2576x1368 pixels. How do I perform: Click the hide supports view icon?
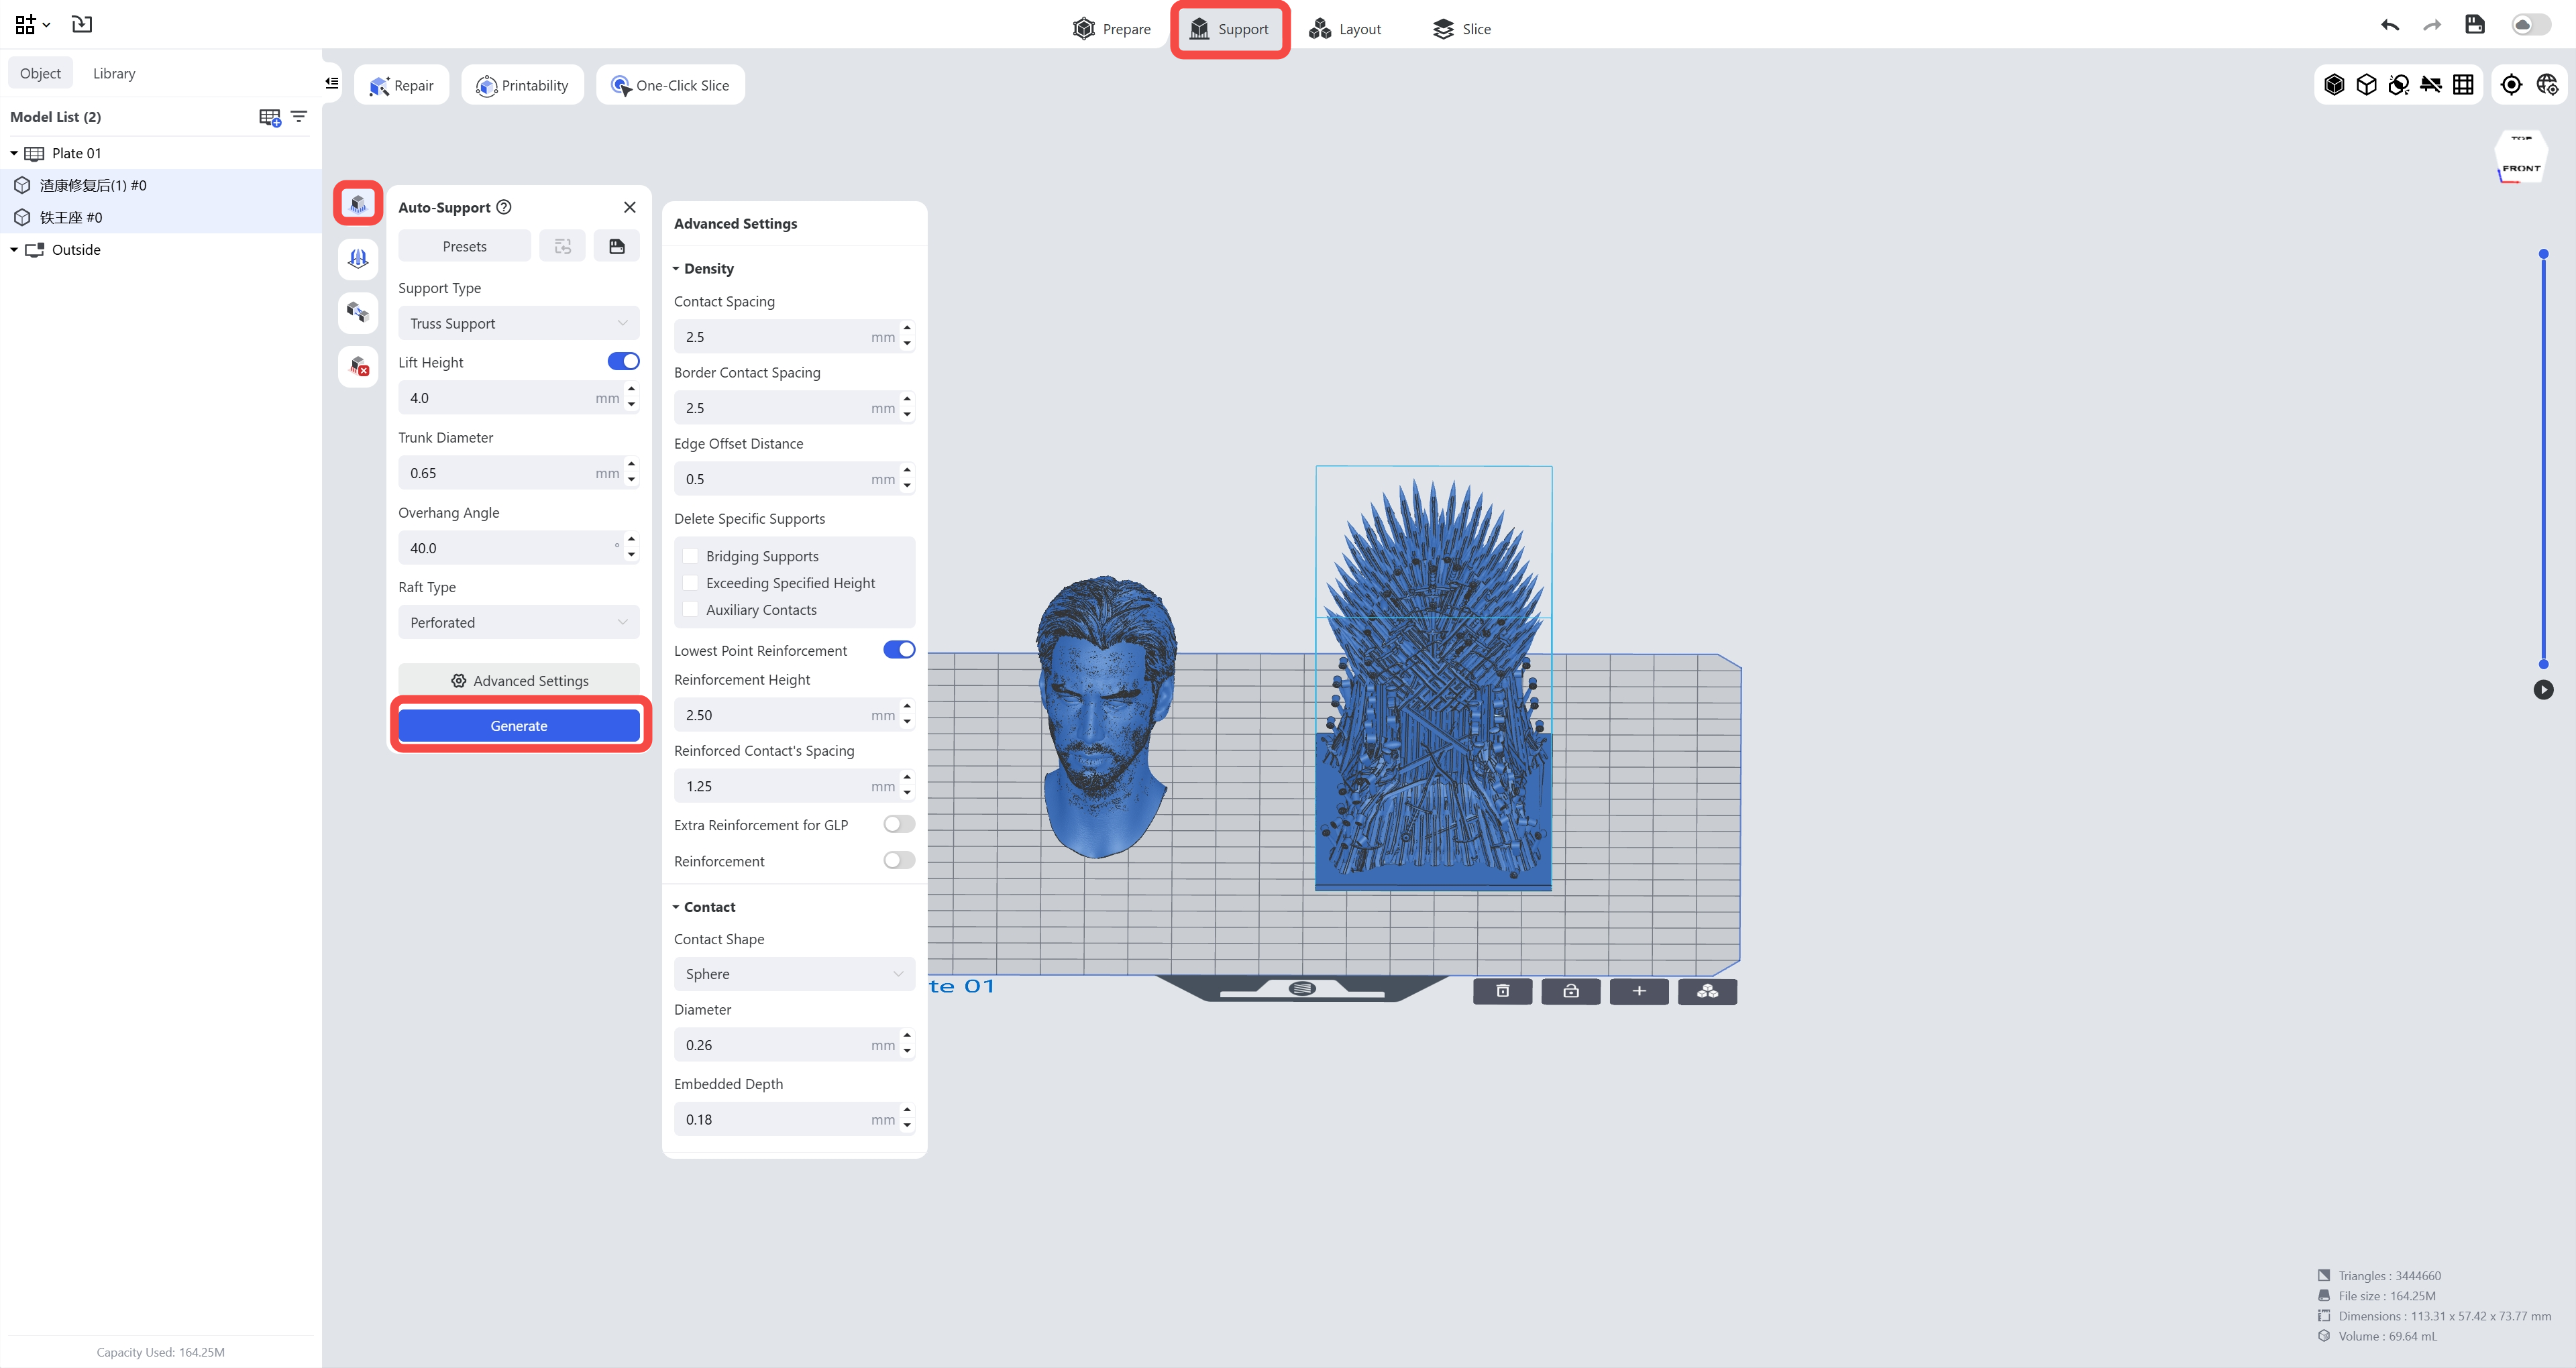pyautogui.click(x=2431, y=85)
